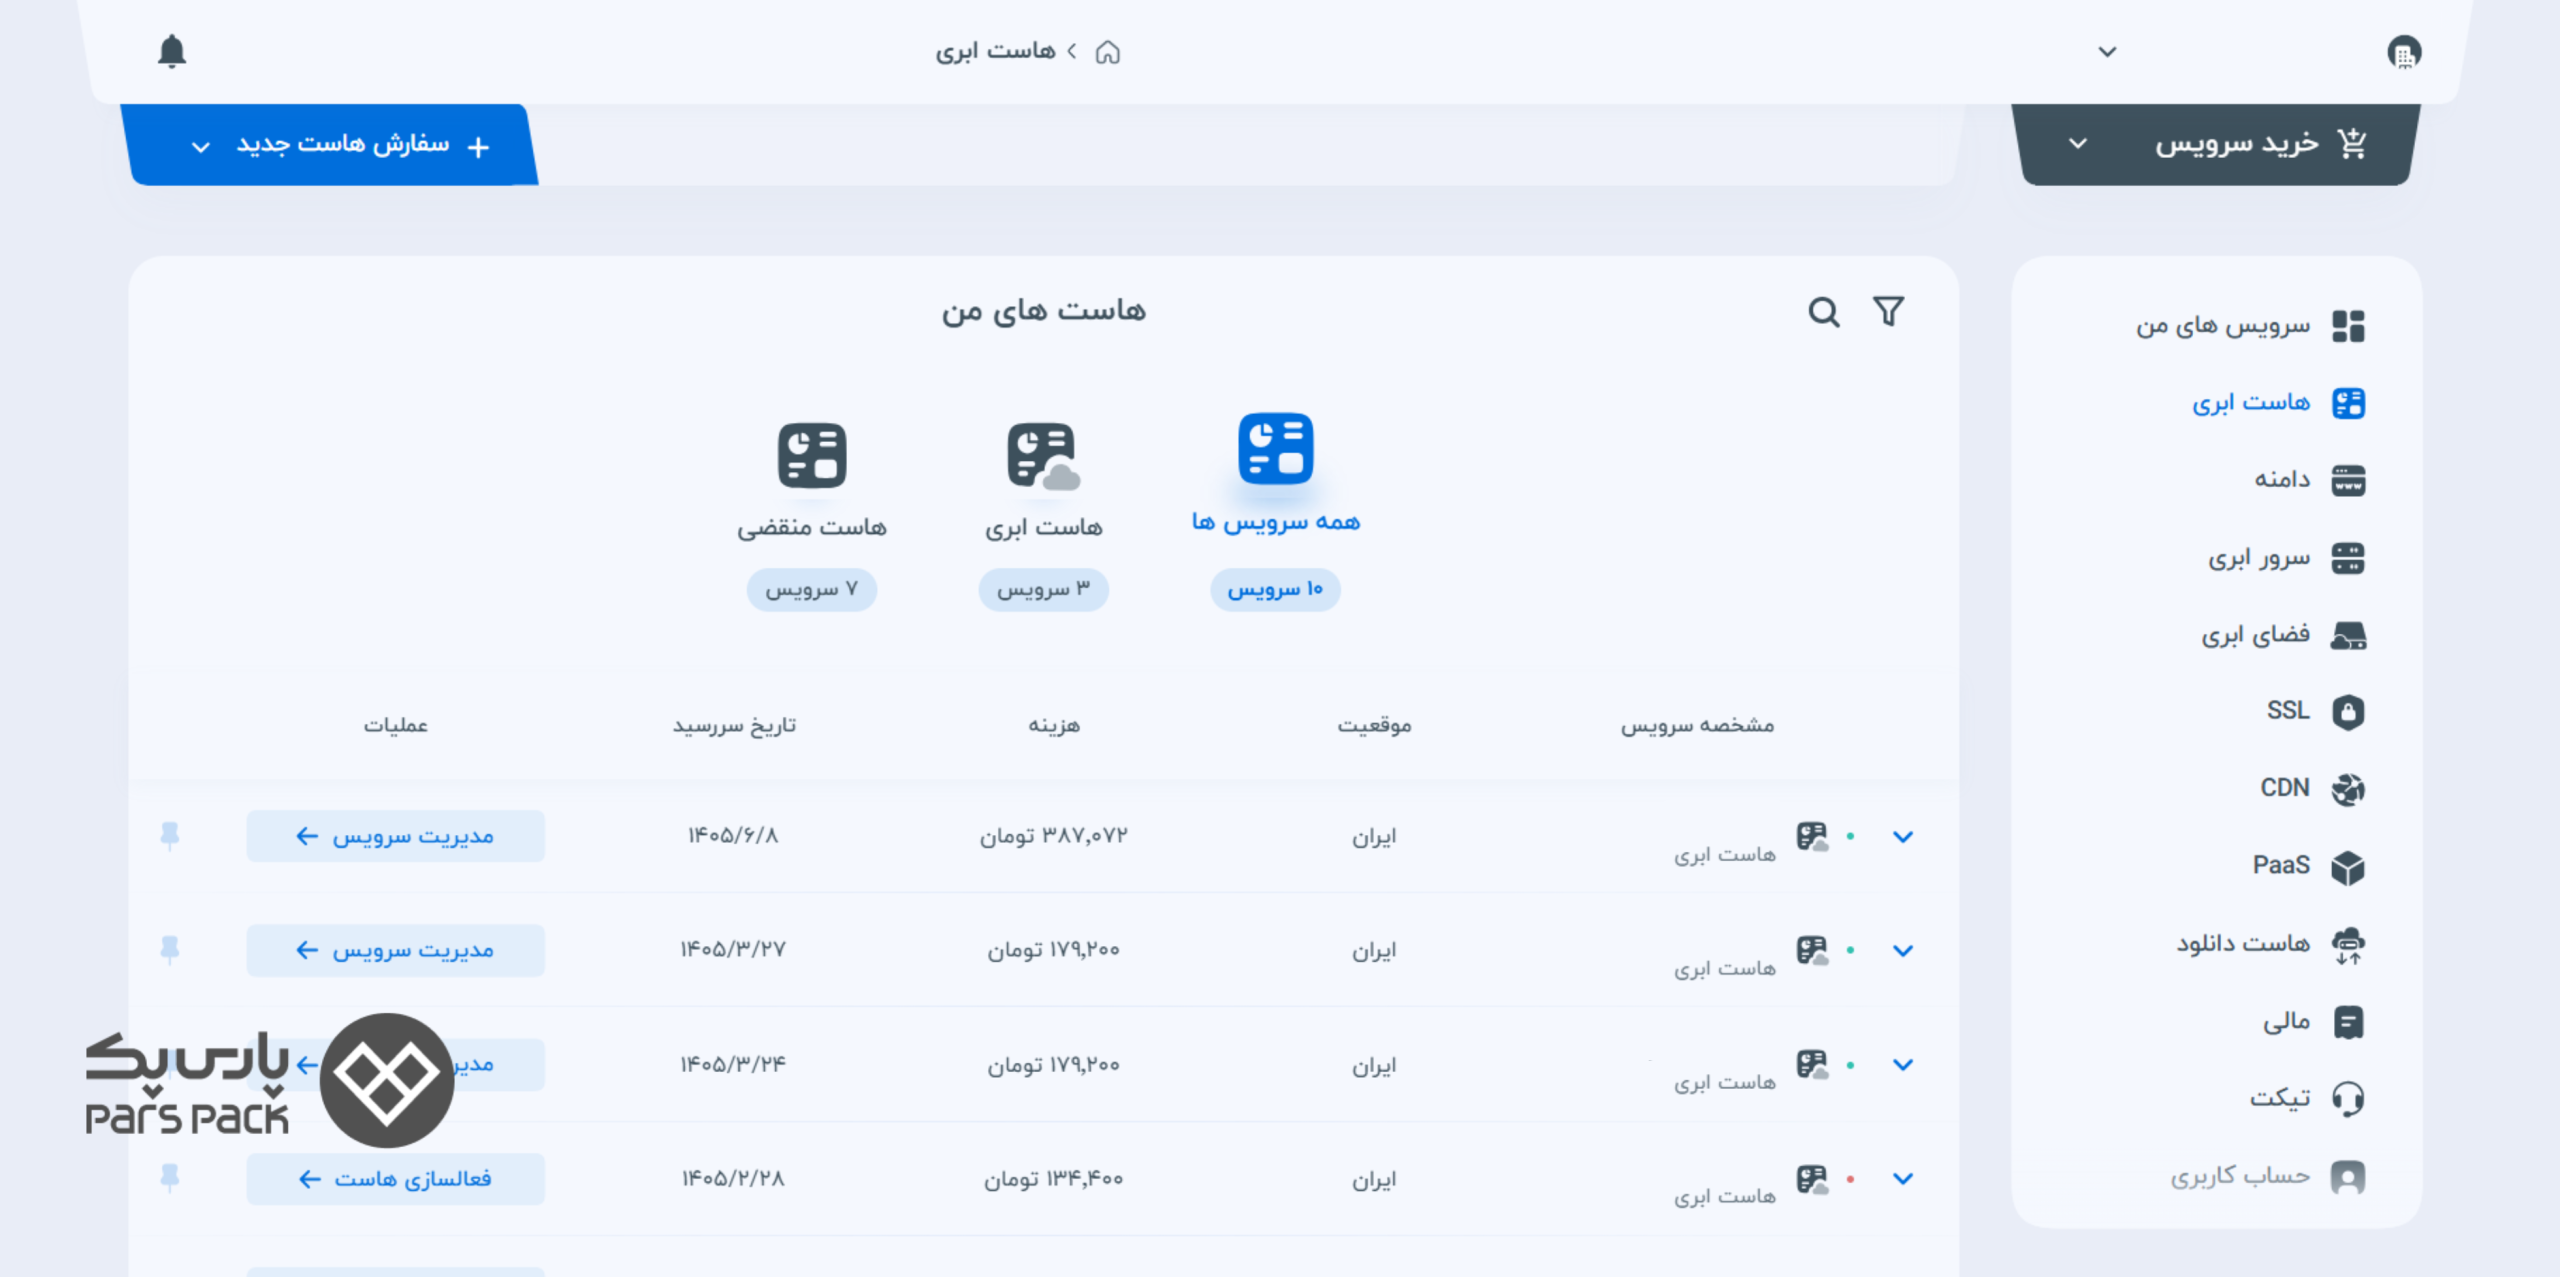Click مدیریت سرویس for ۱۴۰۵/۳/۲۷ service
This screenshot has width=2560, height=1277.
coord(396,950)
